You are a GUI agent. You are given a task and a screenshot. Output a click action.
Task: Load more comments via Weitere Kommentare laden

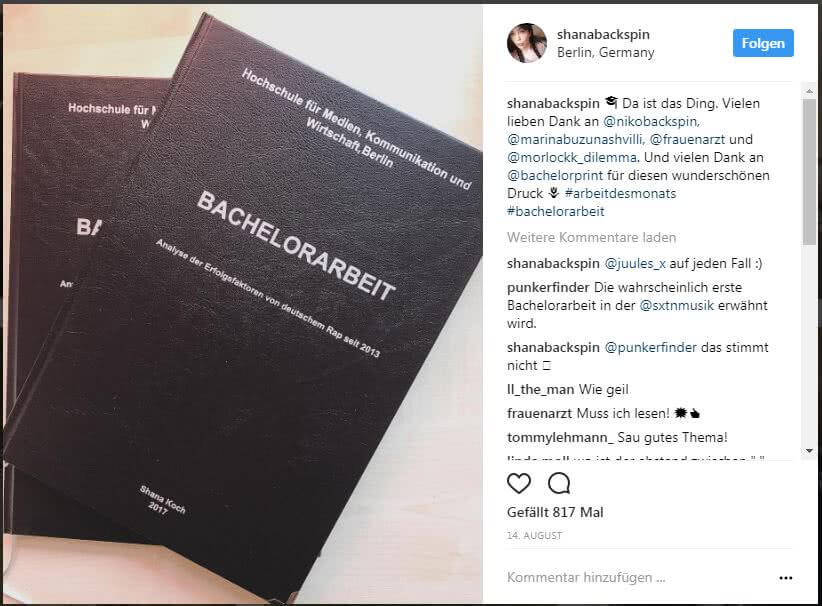point(591,237)
